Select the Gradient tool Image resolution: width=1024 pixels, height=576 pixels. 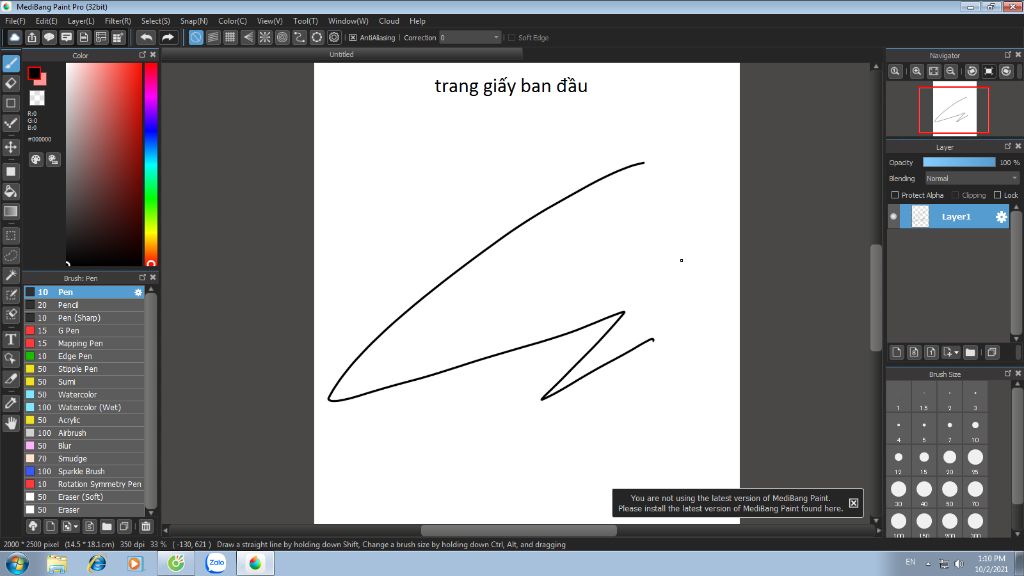[x=11, y=211]
